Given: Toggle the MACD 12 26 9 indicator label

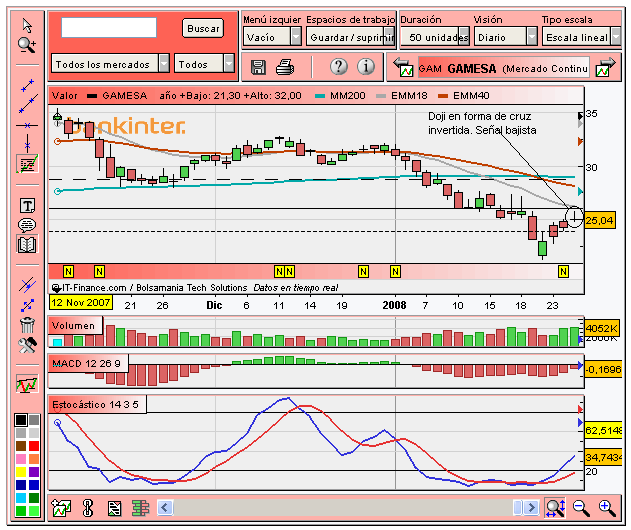Looking at the screenshot, I should click(89, 363).
